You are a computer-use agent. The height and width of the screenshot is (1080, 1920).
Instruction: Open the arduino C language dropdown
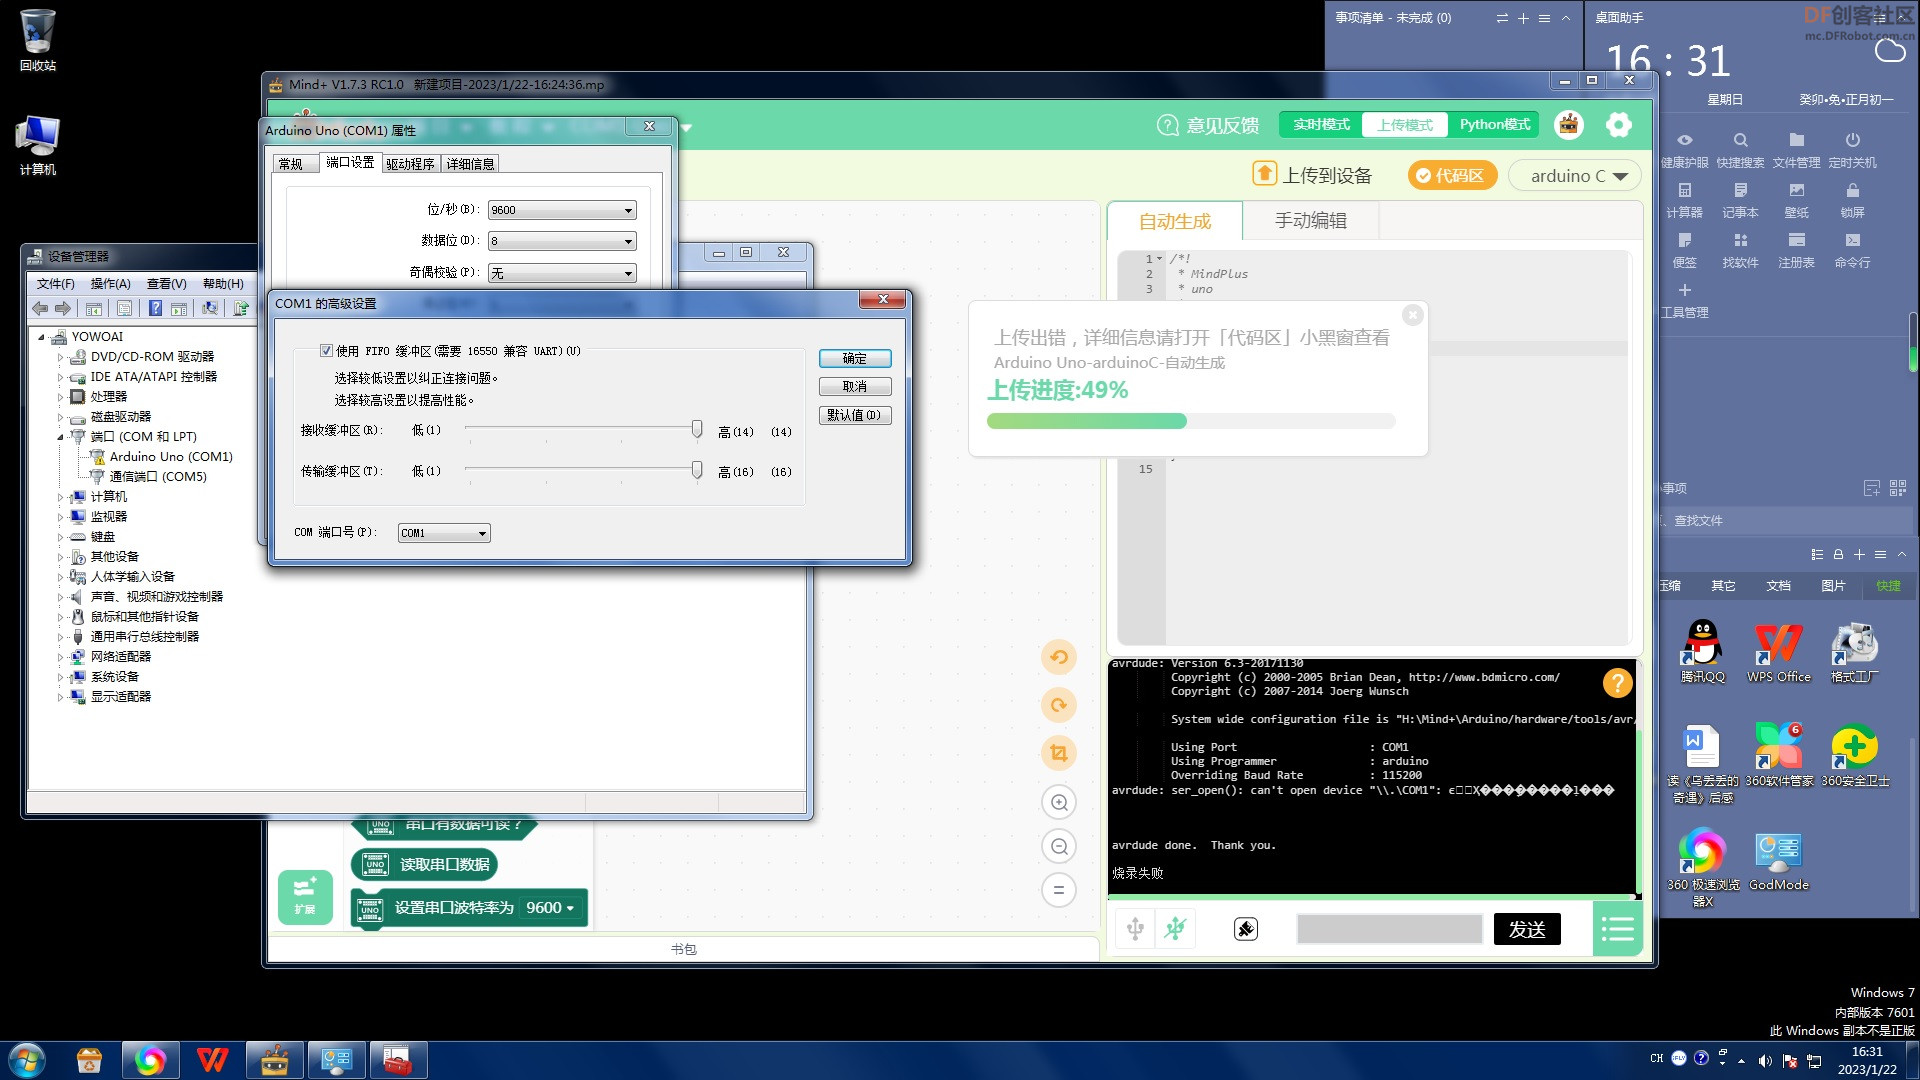click(1575, 176)
